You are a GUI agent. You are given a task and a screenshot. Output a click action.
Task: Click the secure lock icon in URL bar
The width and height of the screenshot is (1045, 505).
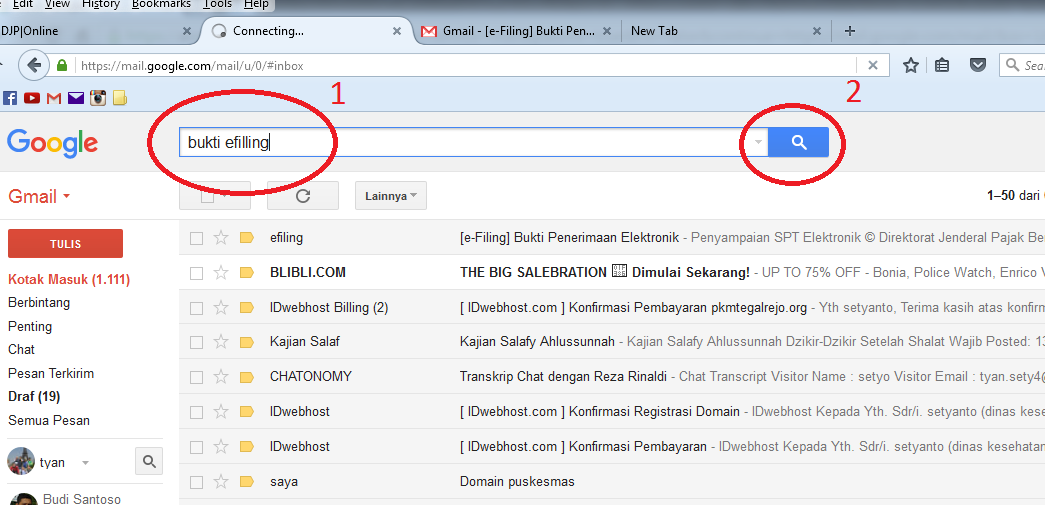pyautogui.click(x=63, y=65)
